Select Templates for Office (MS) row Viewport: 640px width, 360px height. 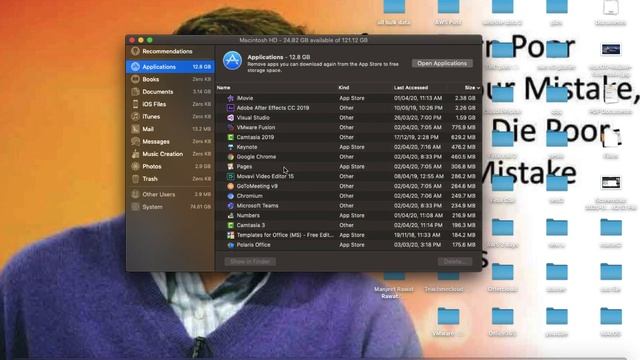coord(348,235)
